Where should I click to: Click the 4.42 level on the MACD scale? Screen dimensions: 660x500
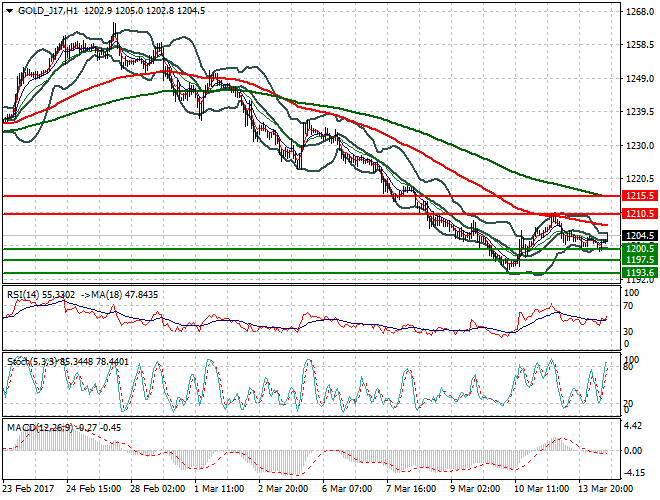coord(632,427)
